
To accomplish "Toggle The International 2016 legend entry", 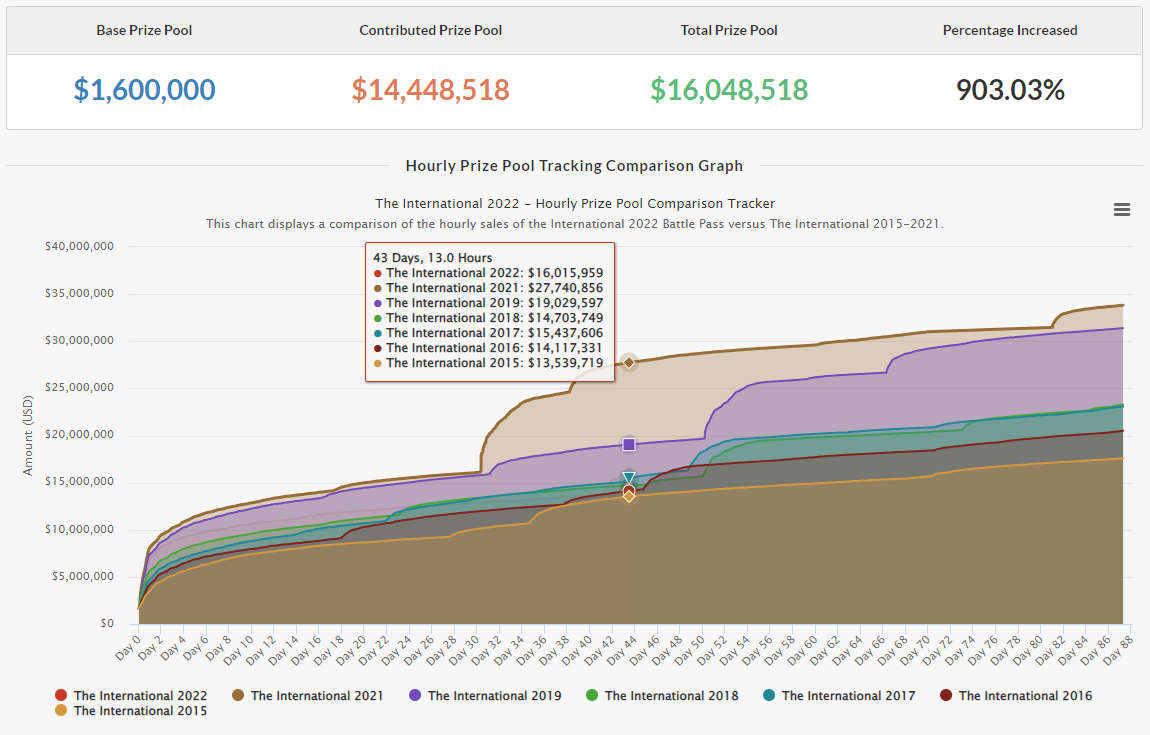I will [1016, 695].
